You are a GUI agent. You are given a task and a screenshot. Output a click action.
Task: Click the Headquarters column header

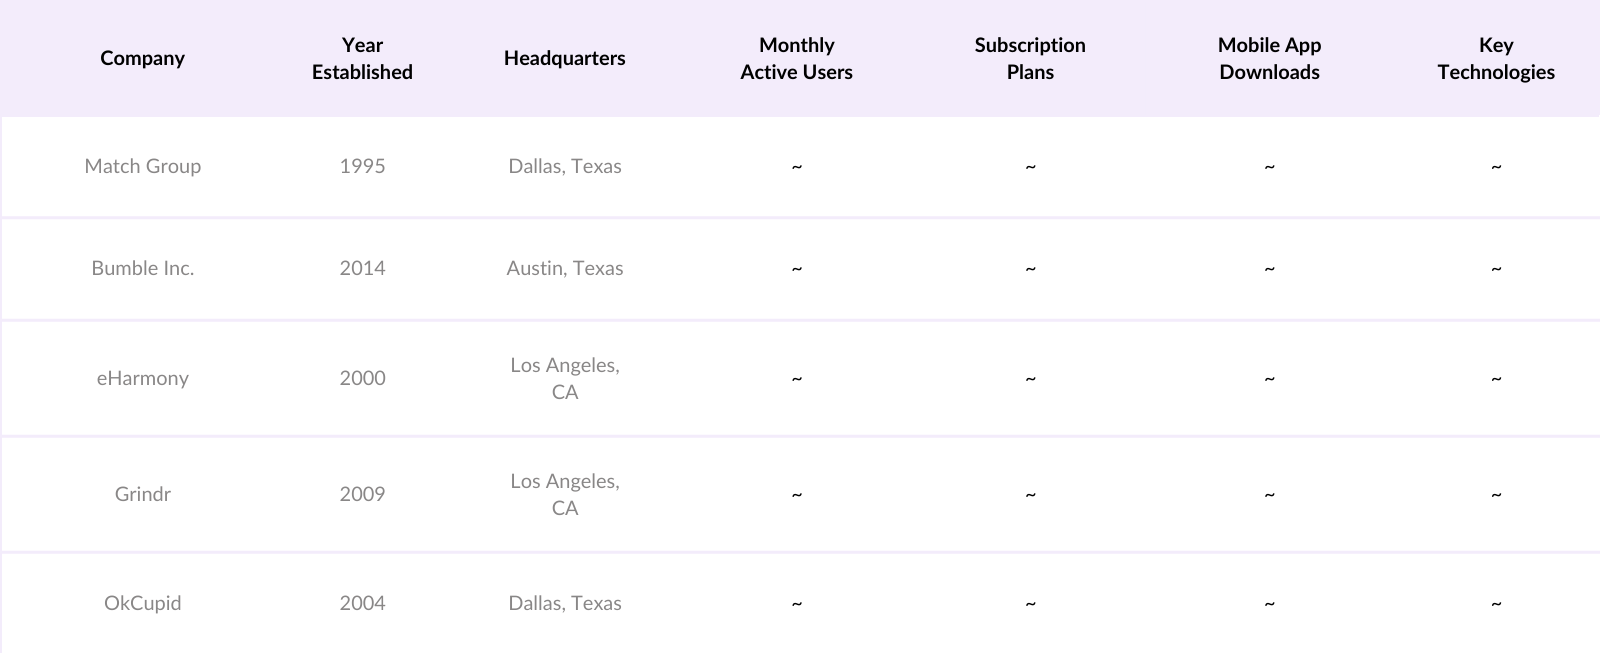564,58
